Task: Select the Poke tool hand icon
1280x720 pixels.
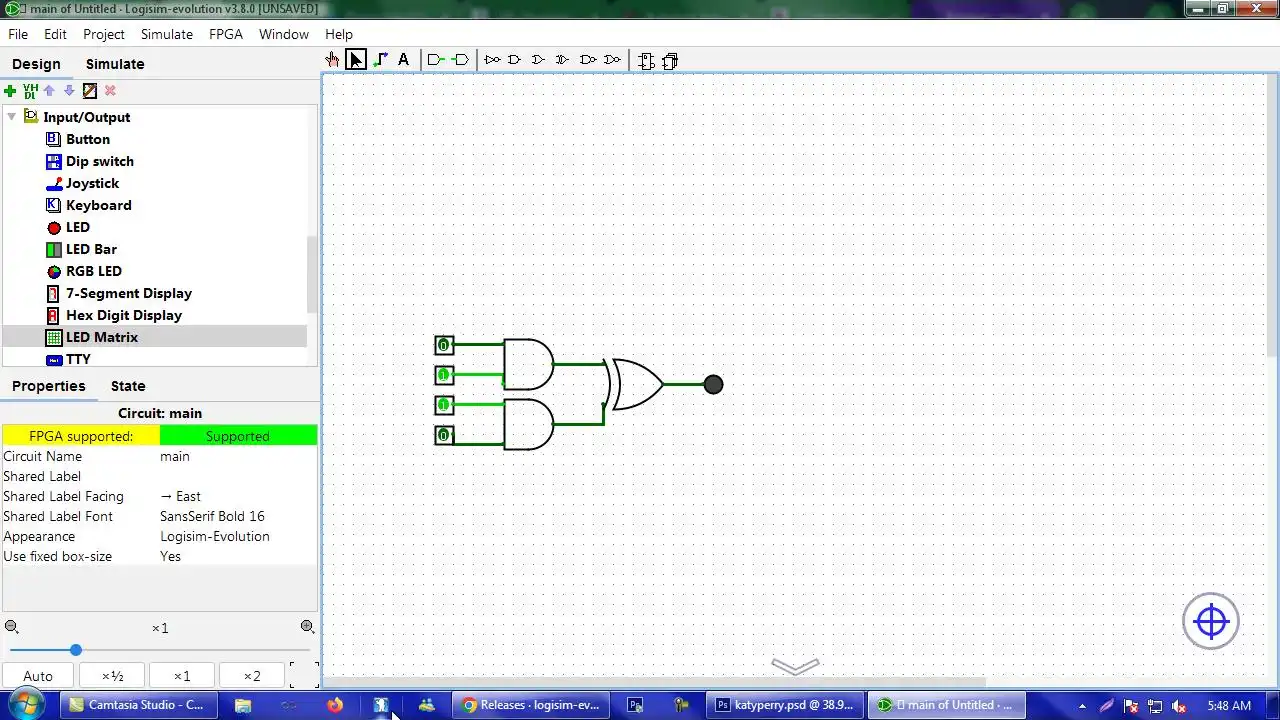Action: pos(332,60)
